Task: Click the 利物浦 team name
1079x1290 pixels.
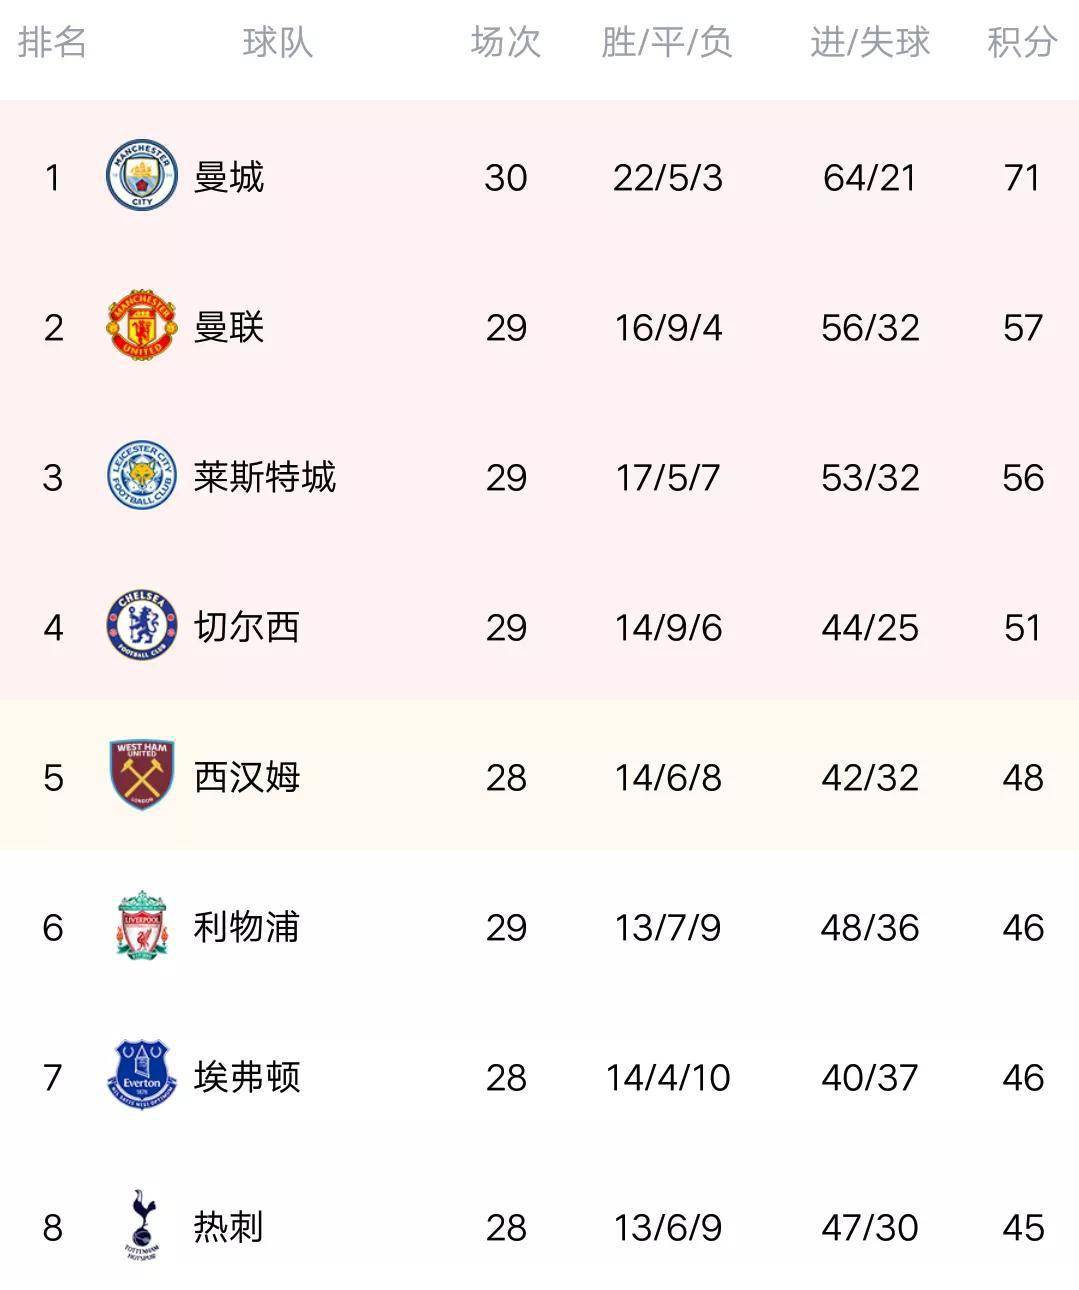Action: [x=247, y=927]
